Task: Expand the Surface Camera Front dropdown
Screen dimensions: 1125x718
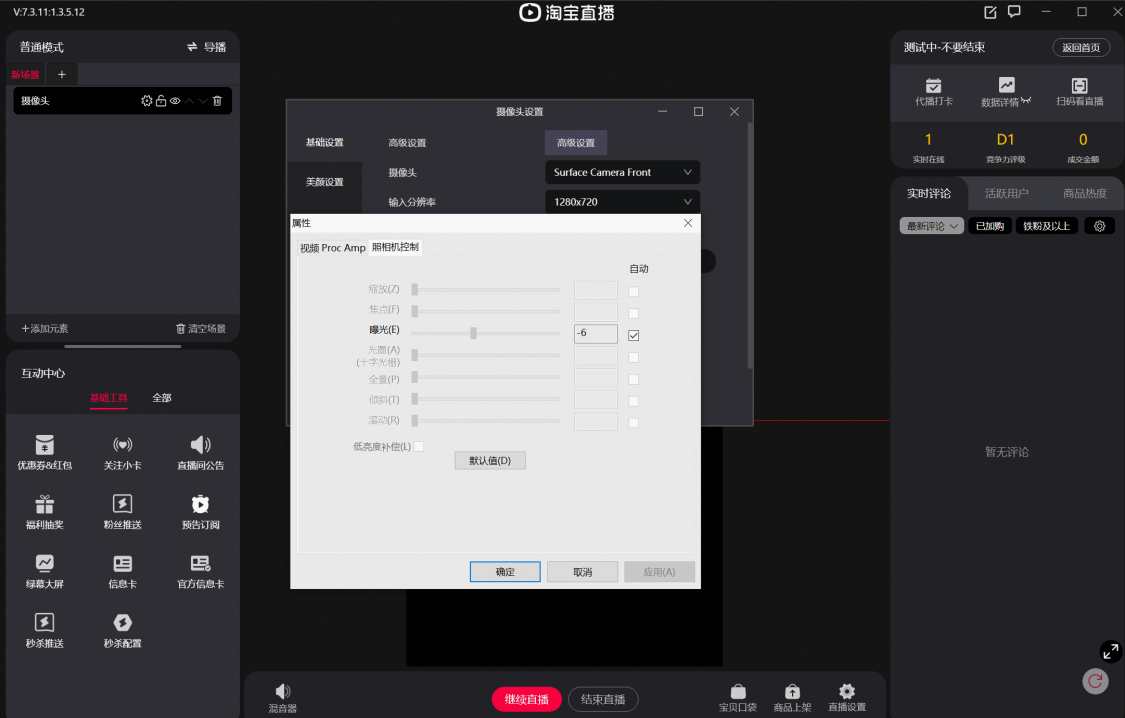Action: click(x=622, y=172)
